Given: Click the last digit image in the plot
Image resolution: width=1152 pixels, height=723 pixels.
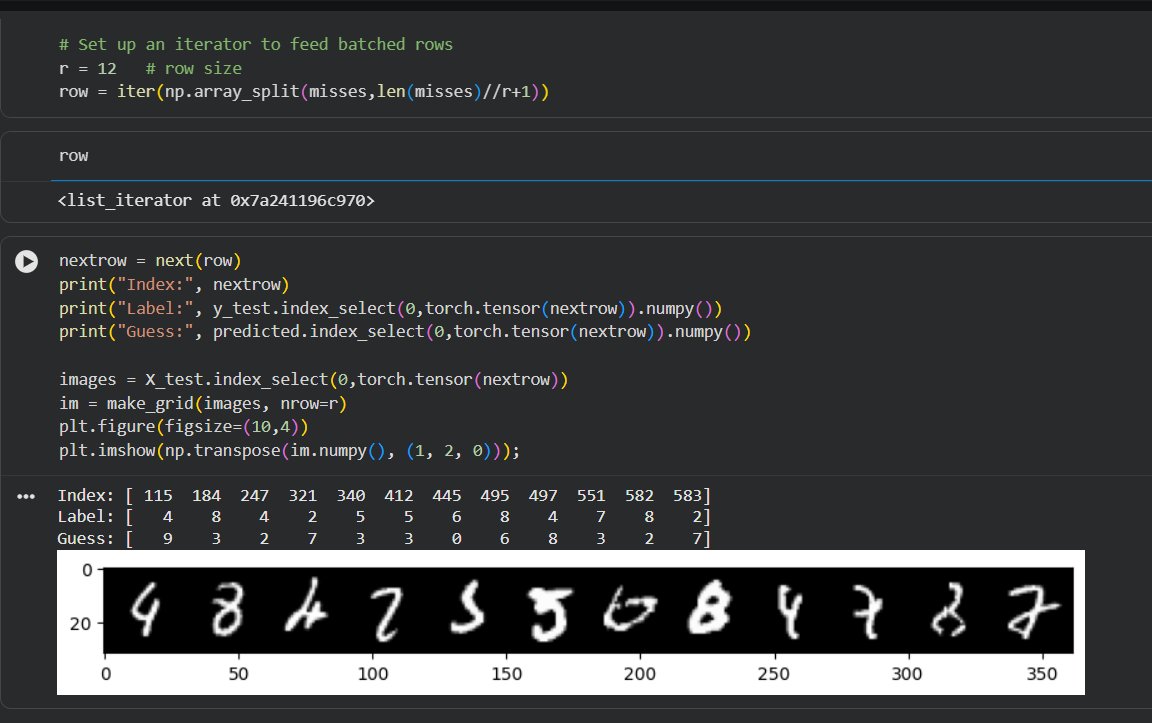Looking at the screenshot, I should 1032,610.
